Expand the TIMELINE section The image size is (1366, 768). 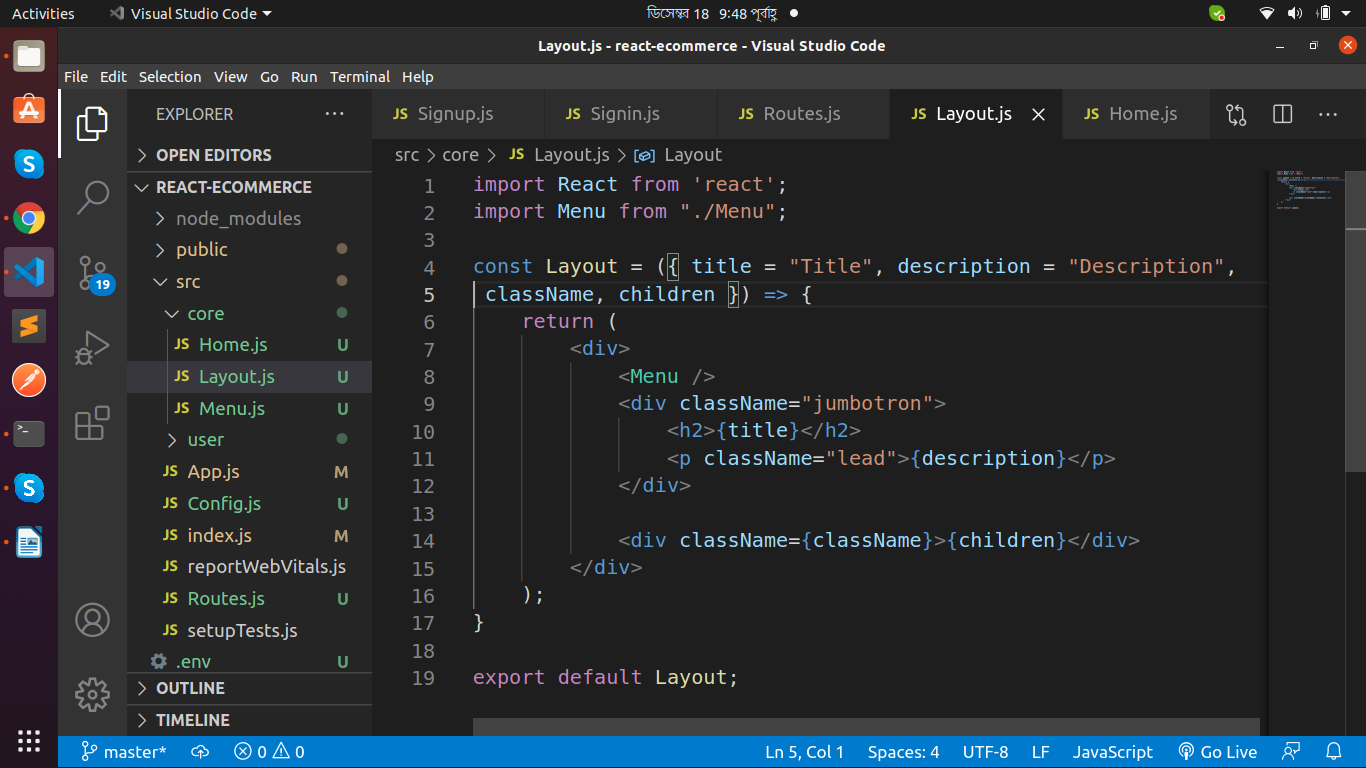coord(192,720)
